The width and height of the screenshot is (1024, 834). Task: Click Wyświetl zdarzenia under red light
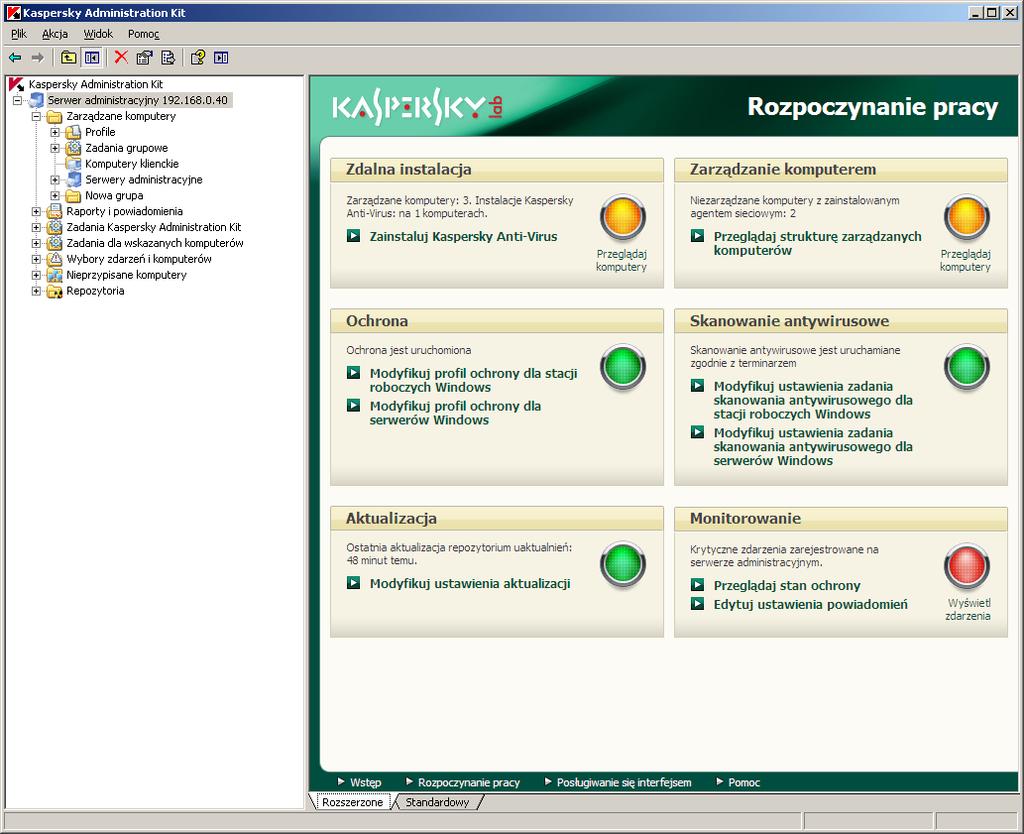coord(968,609)
